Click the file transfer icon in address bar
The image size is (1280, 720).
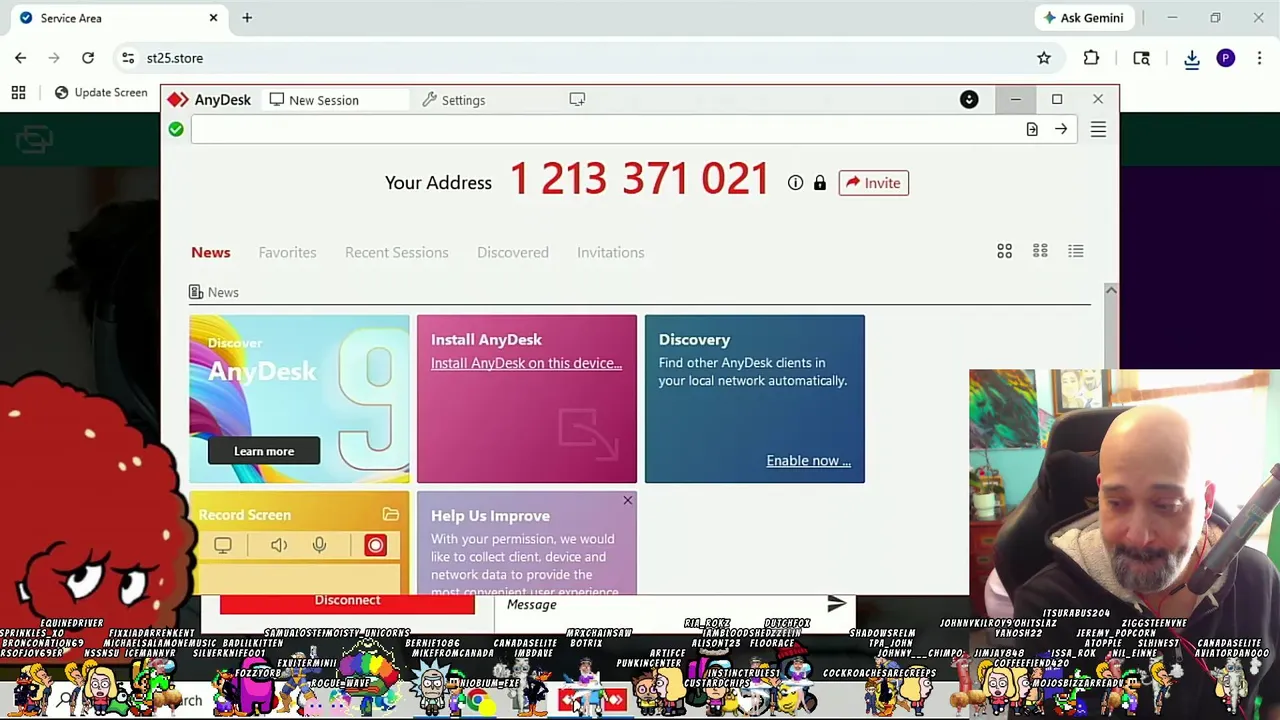(1032, 129)
